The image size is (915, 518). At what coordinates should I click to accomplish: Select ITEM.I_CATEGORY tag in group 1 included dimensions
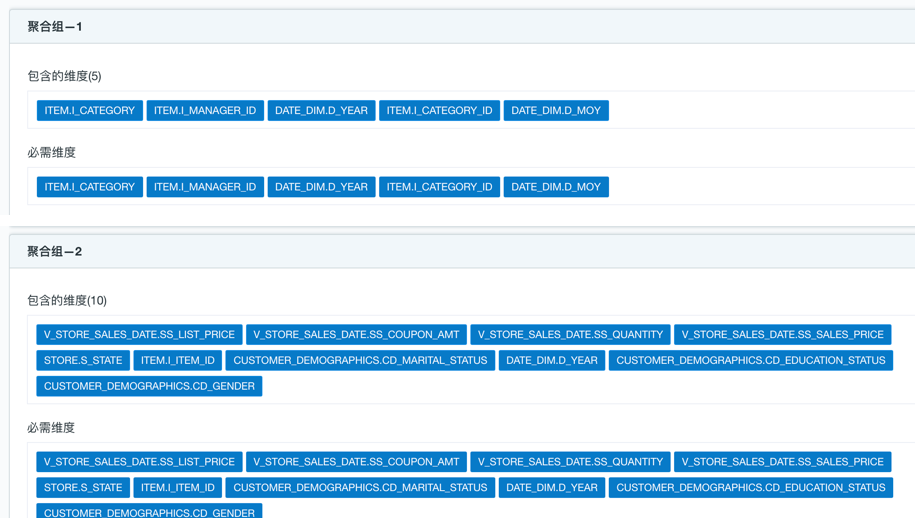click(90, 110)
